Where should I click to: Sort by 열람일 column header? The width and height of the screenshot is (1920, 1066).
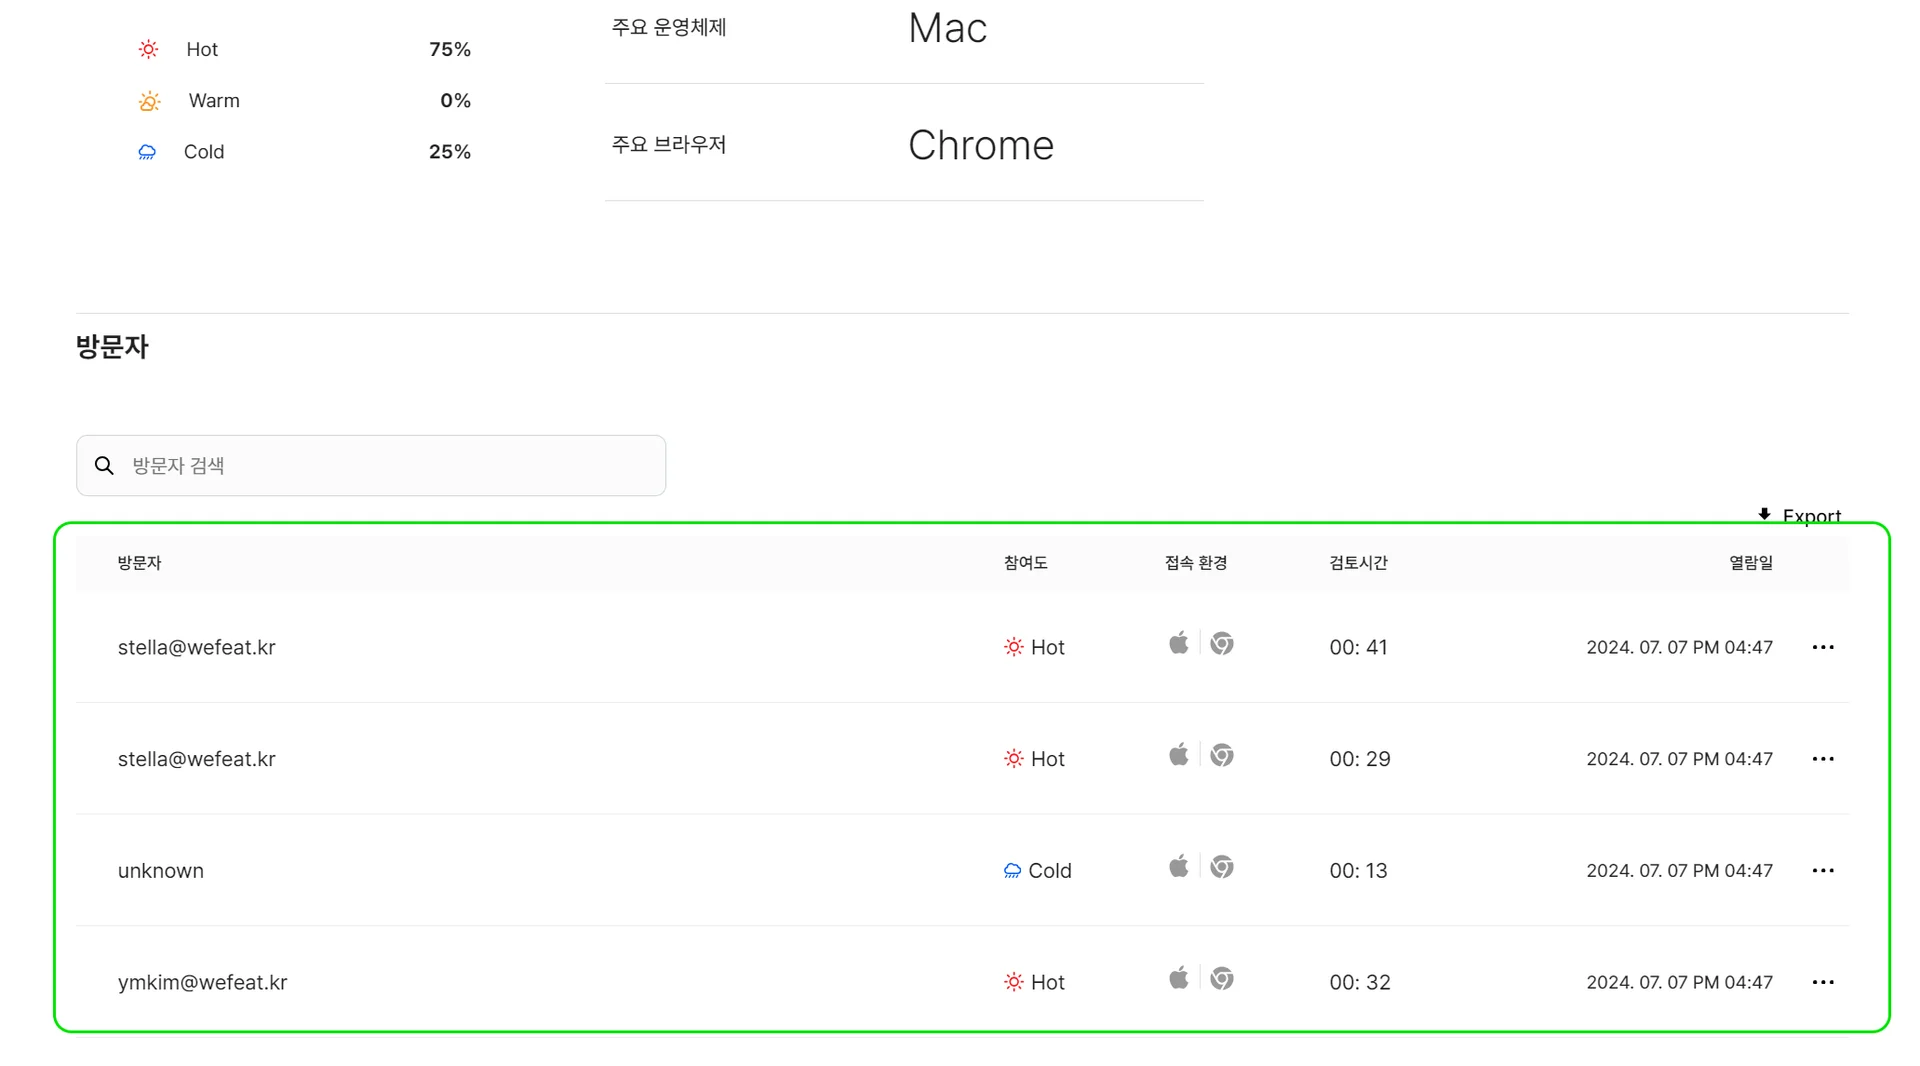(x=1750, y=563)
